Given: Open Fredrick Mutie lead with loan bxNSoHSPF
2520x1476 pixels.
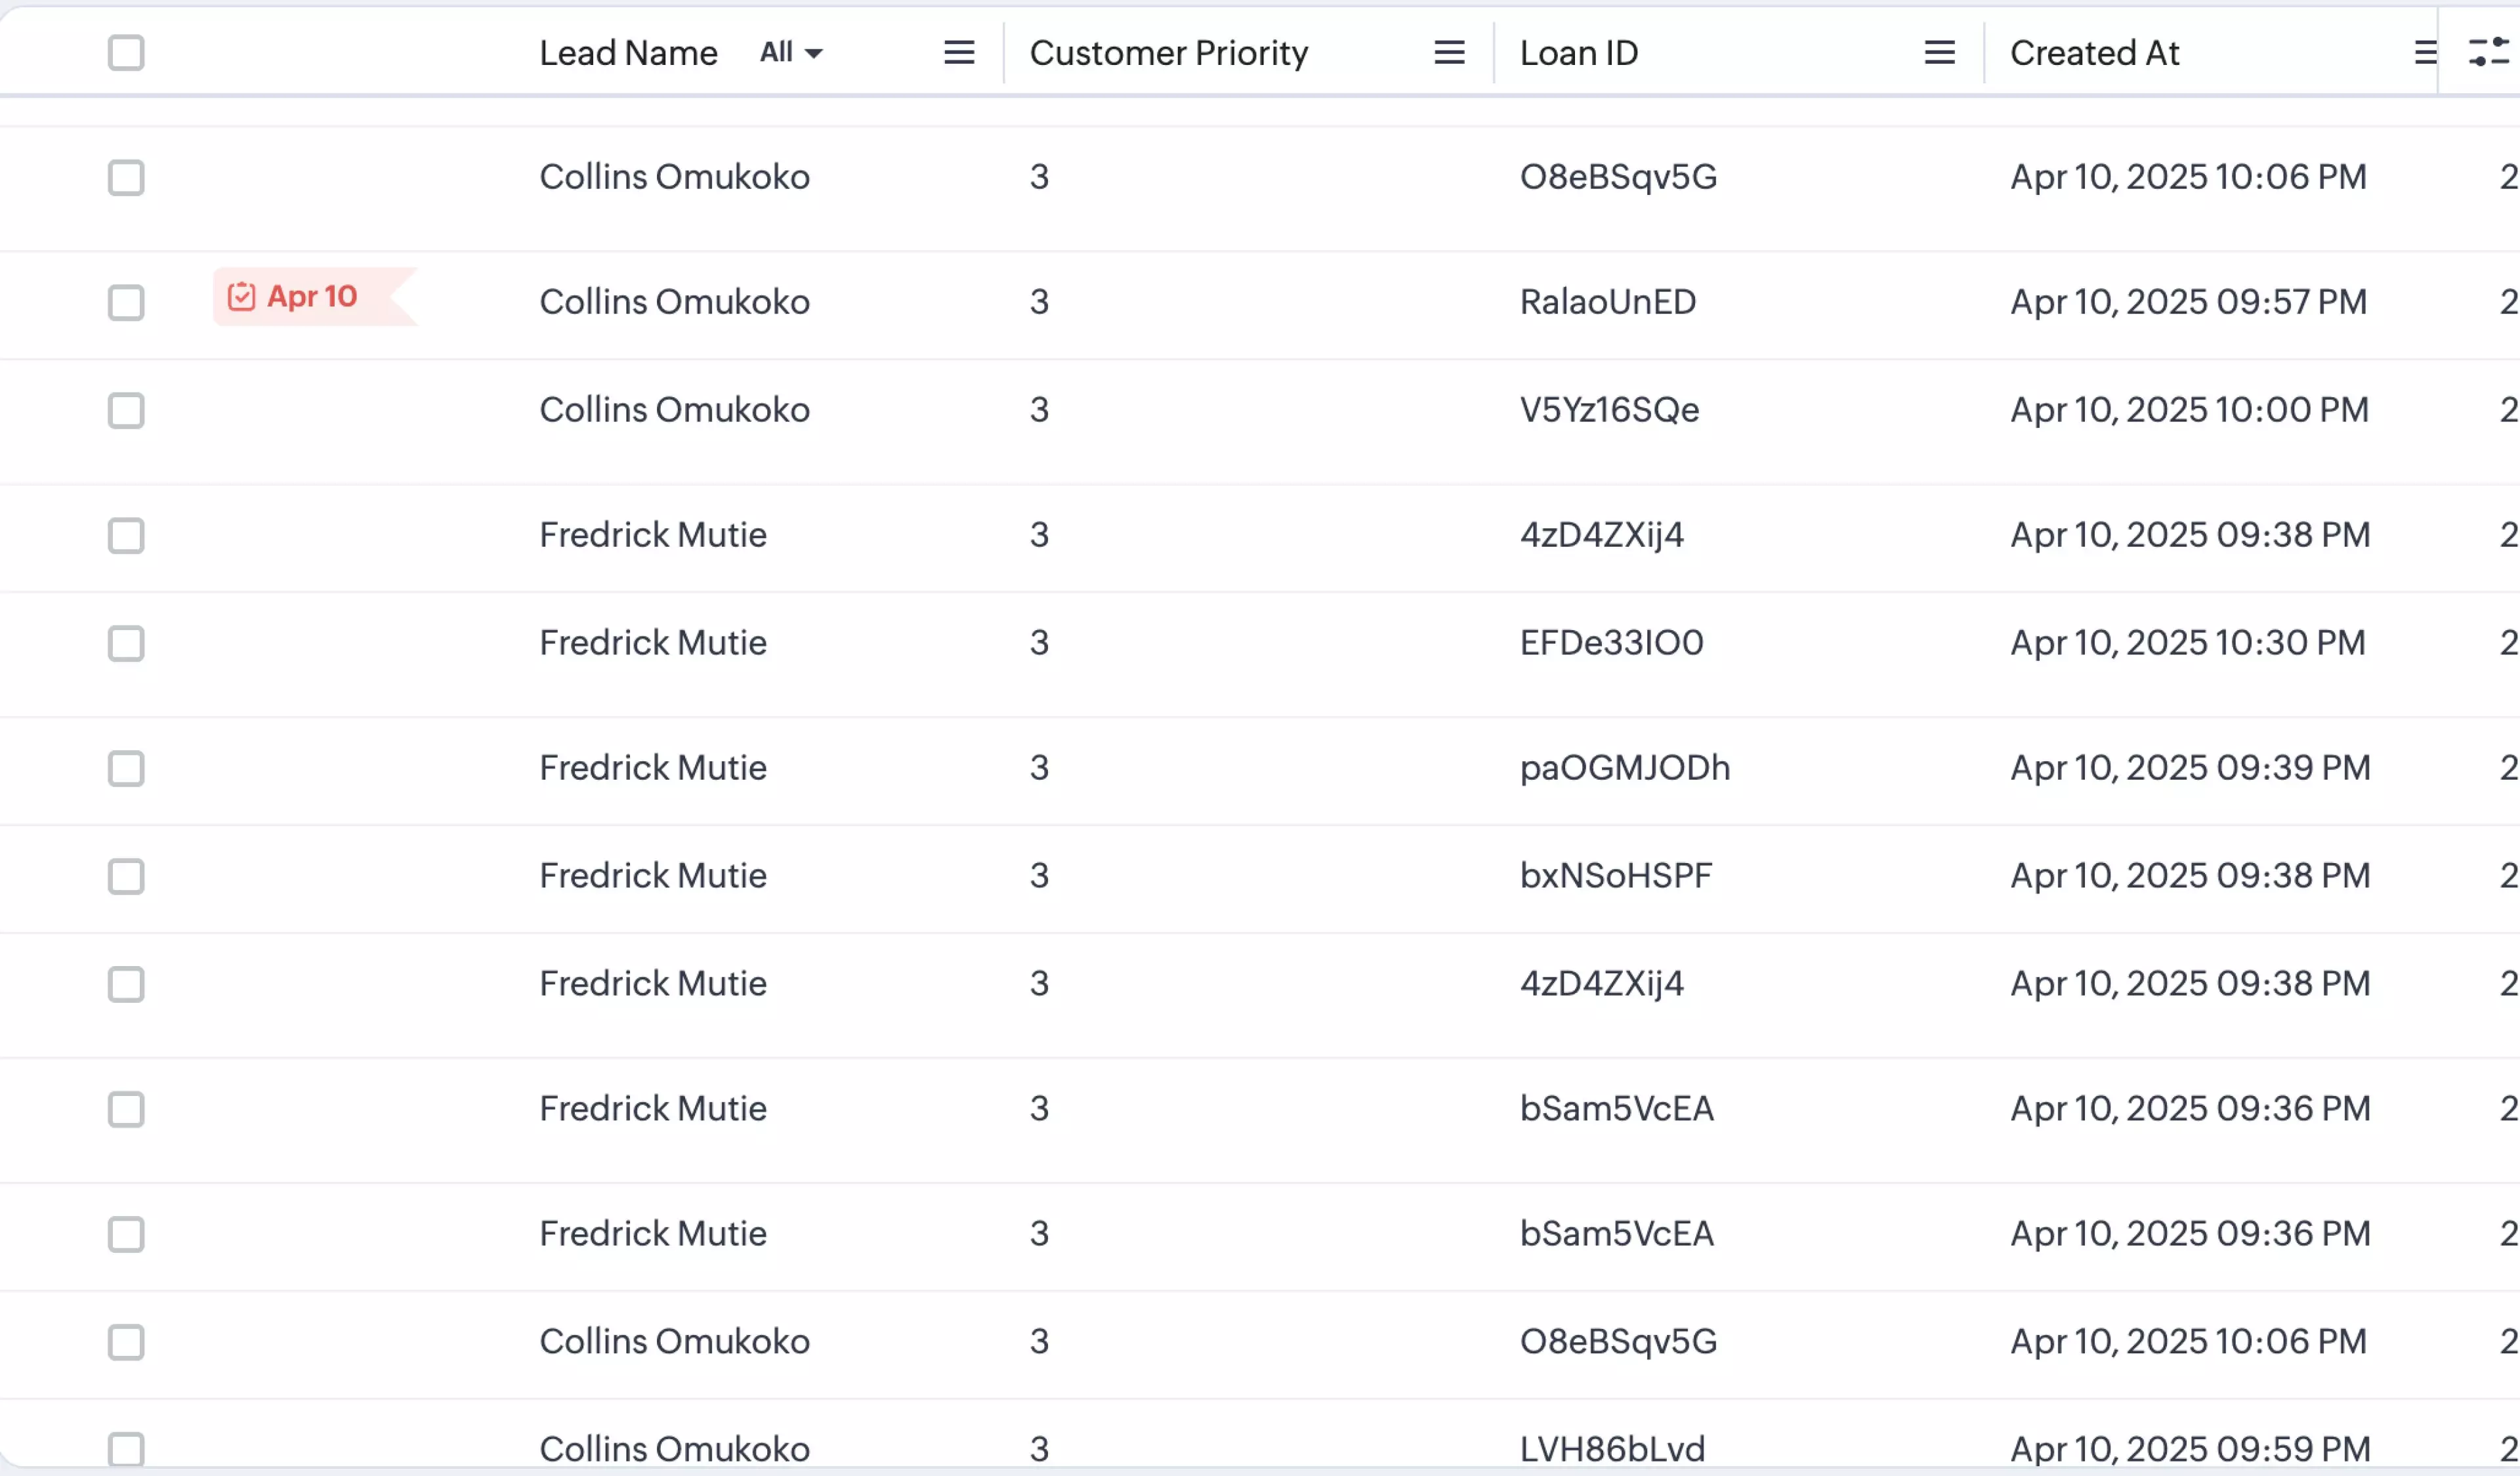Looking at the screenshot, I should point(653,876).
